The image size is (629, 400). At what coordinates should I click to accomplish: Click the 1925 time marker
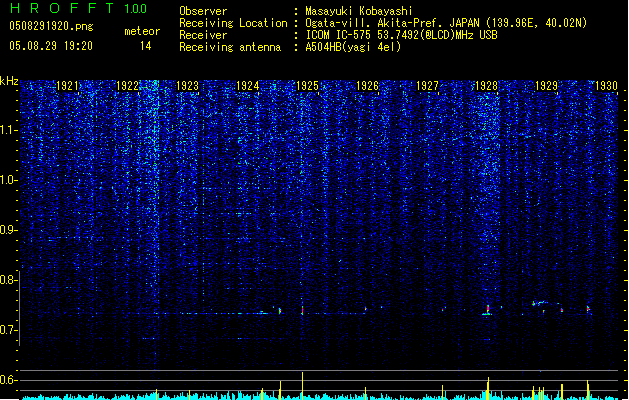(x=307, y=86)
